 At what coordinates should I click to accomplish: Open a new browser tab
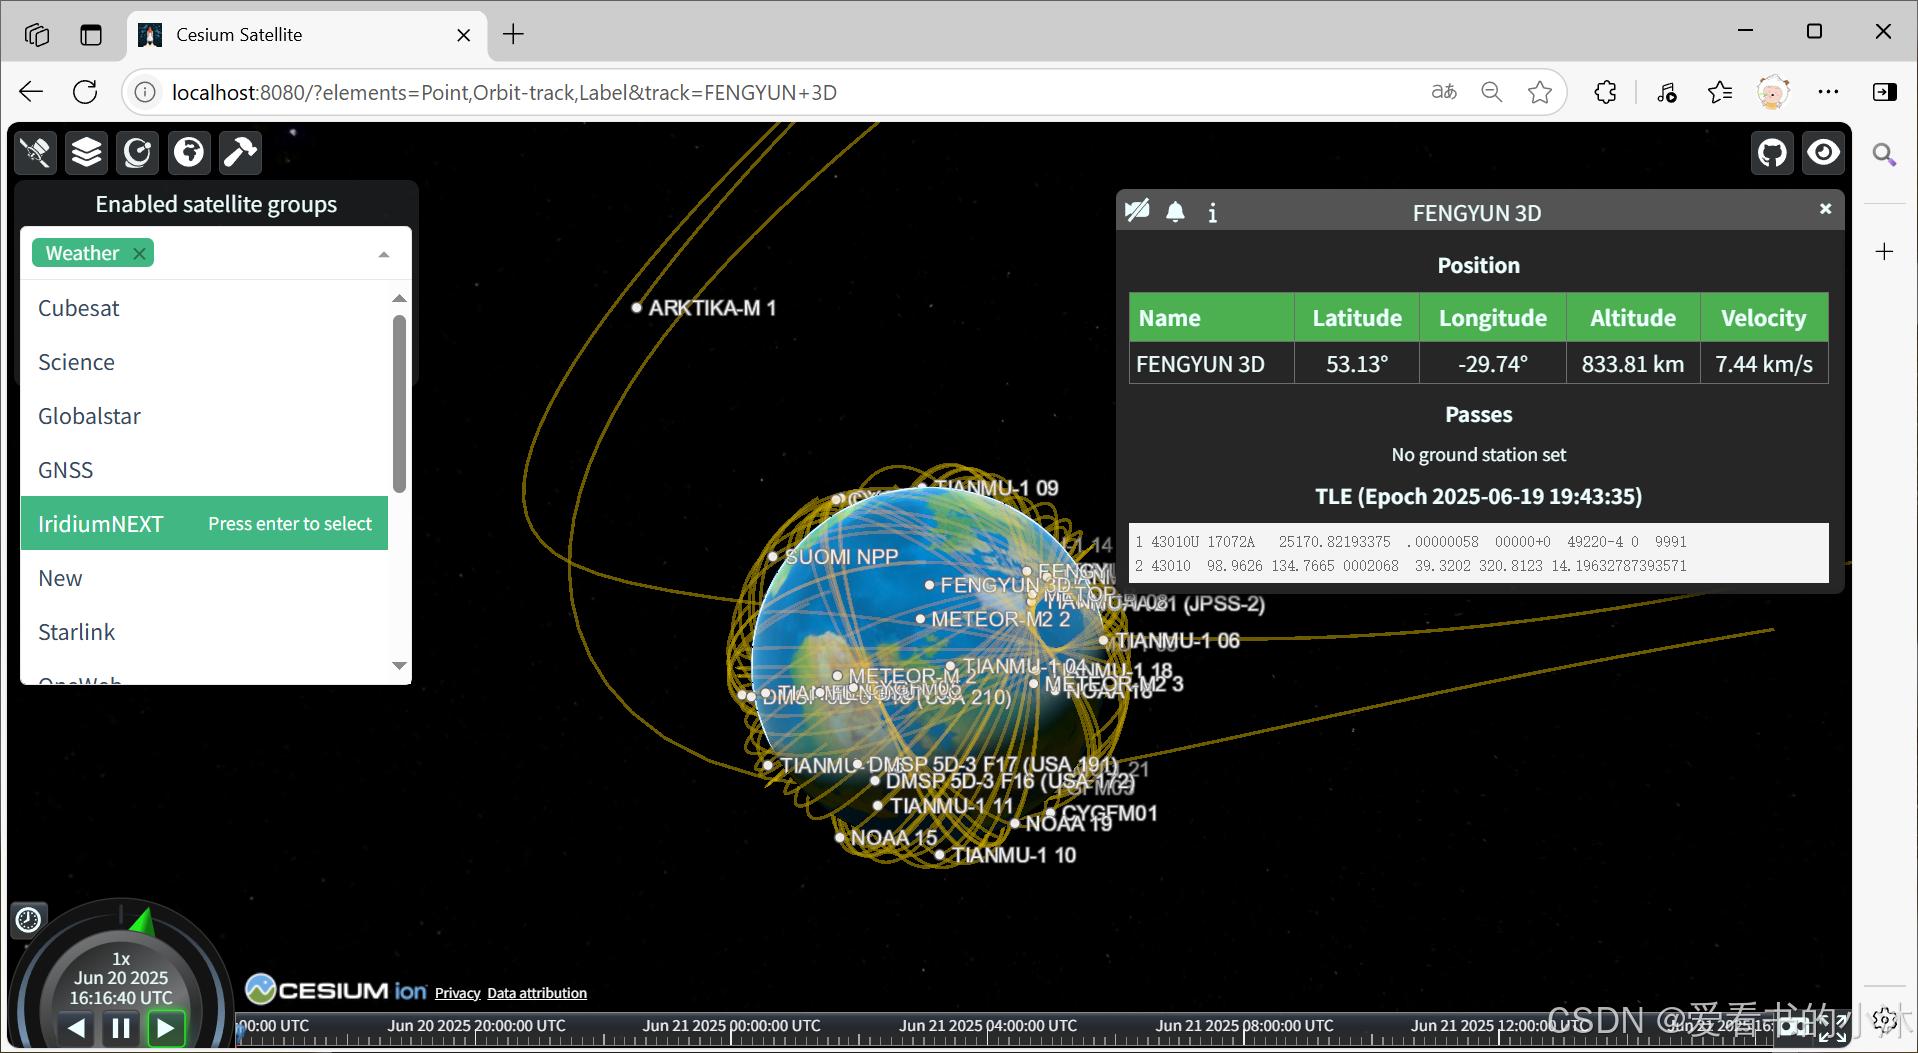pyautogui.click(x=513, y=34)
